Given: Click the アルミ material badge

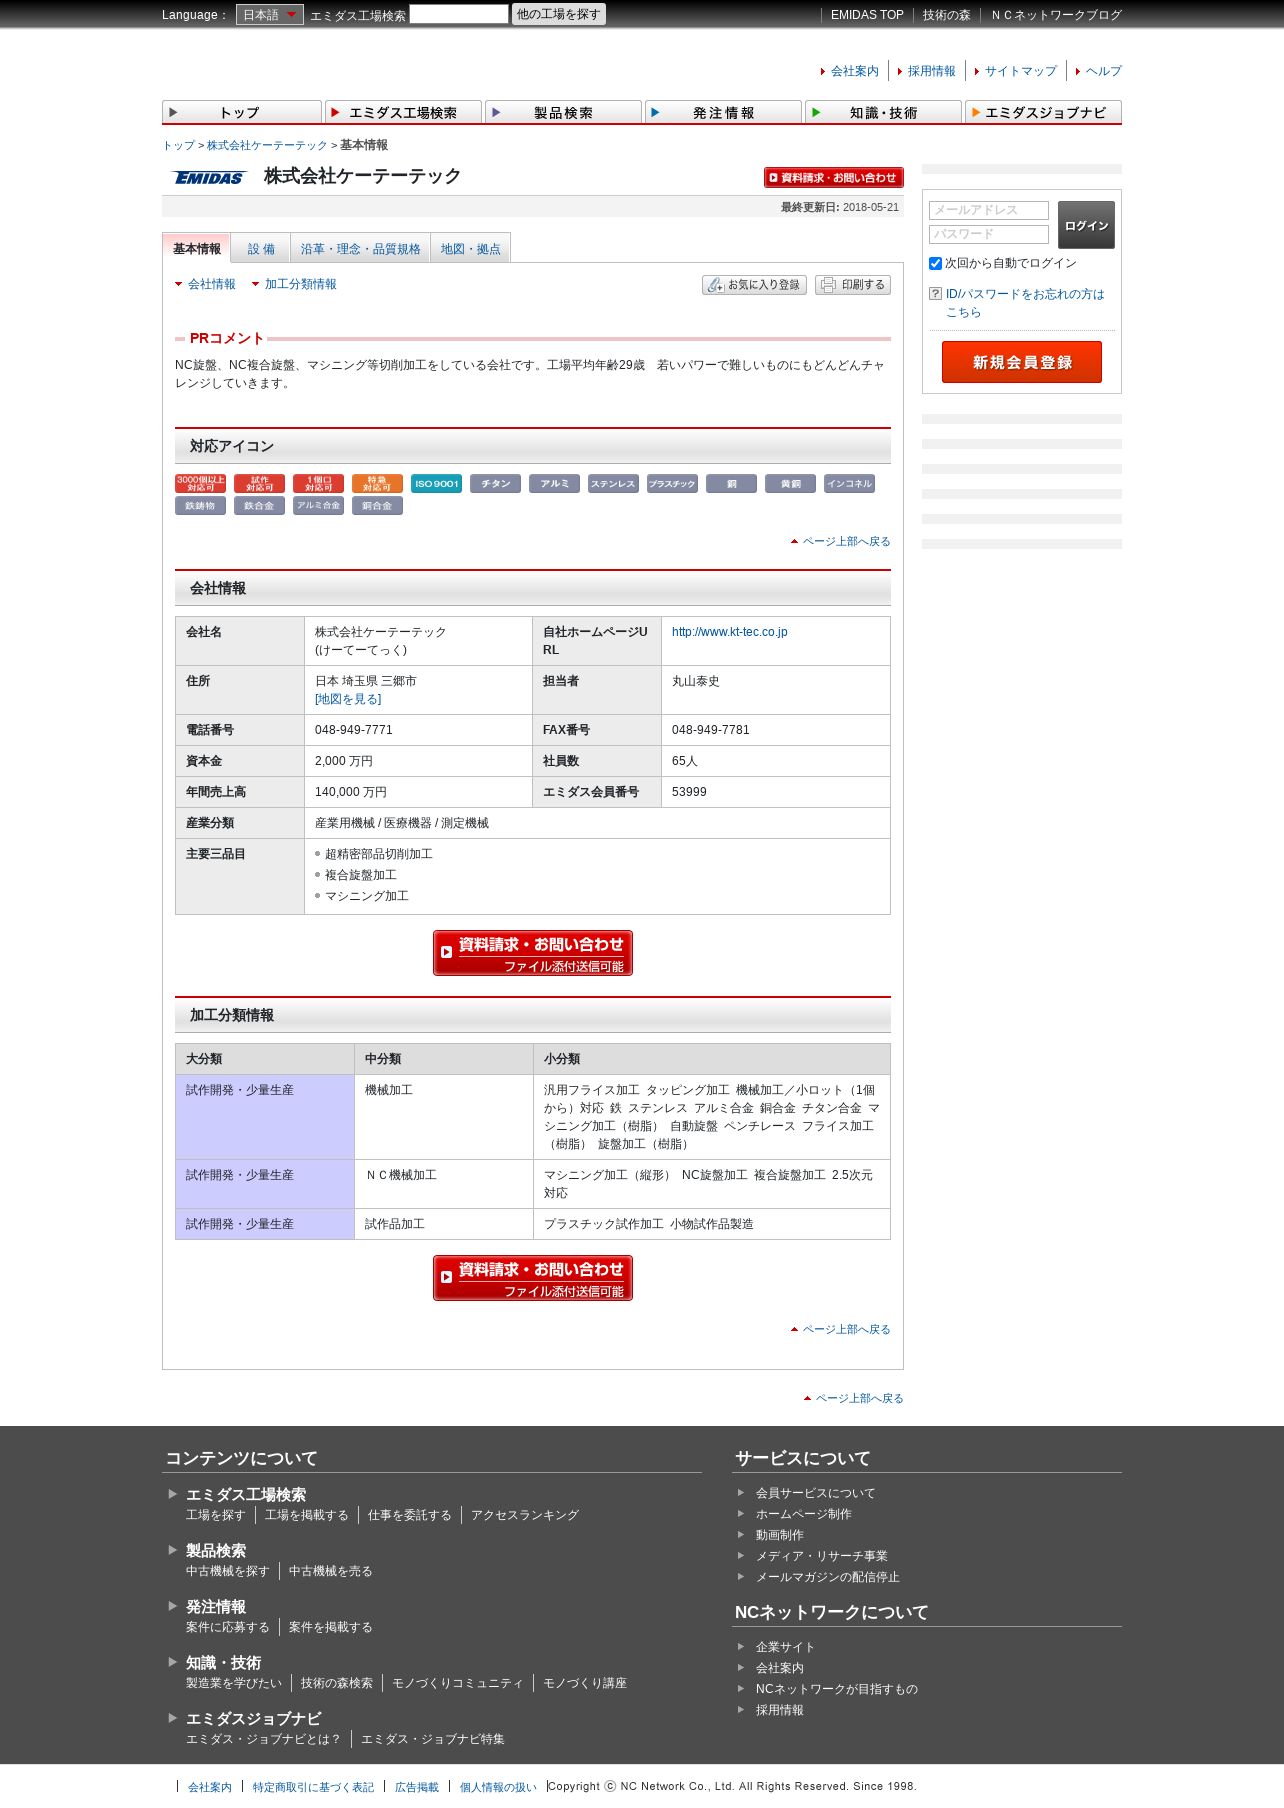Looking at the screenshot, I should pos(554,484).
